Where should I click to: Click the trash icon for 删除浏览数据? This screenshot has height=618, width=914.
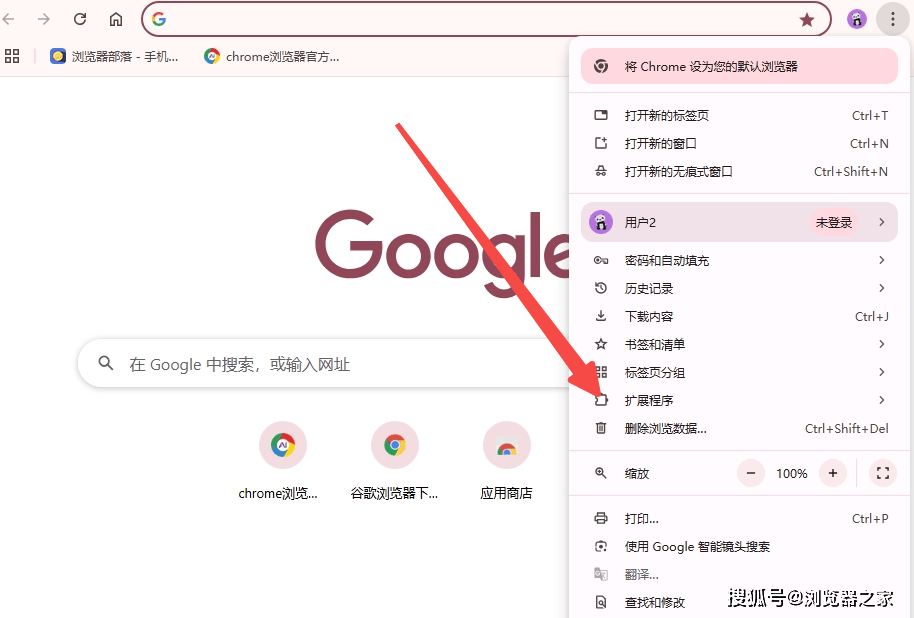[601, 429]
